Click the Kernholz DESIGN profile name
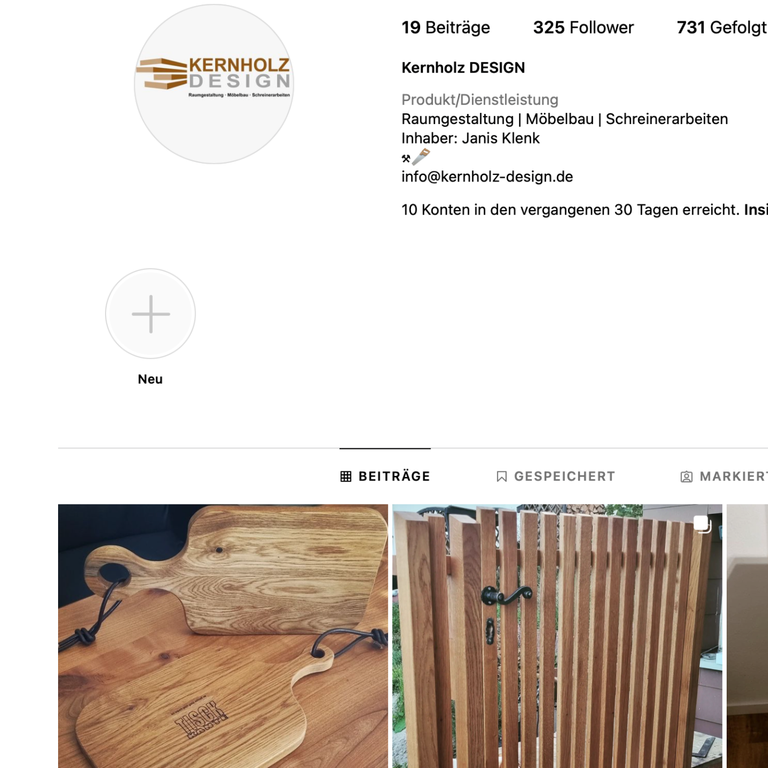The width and height of the screenshot is (768, 768). coord(463,68)
